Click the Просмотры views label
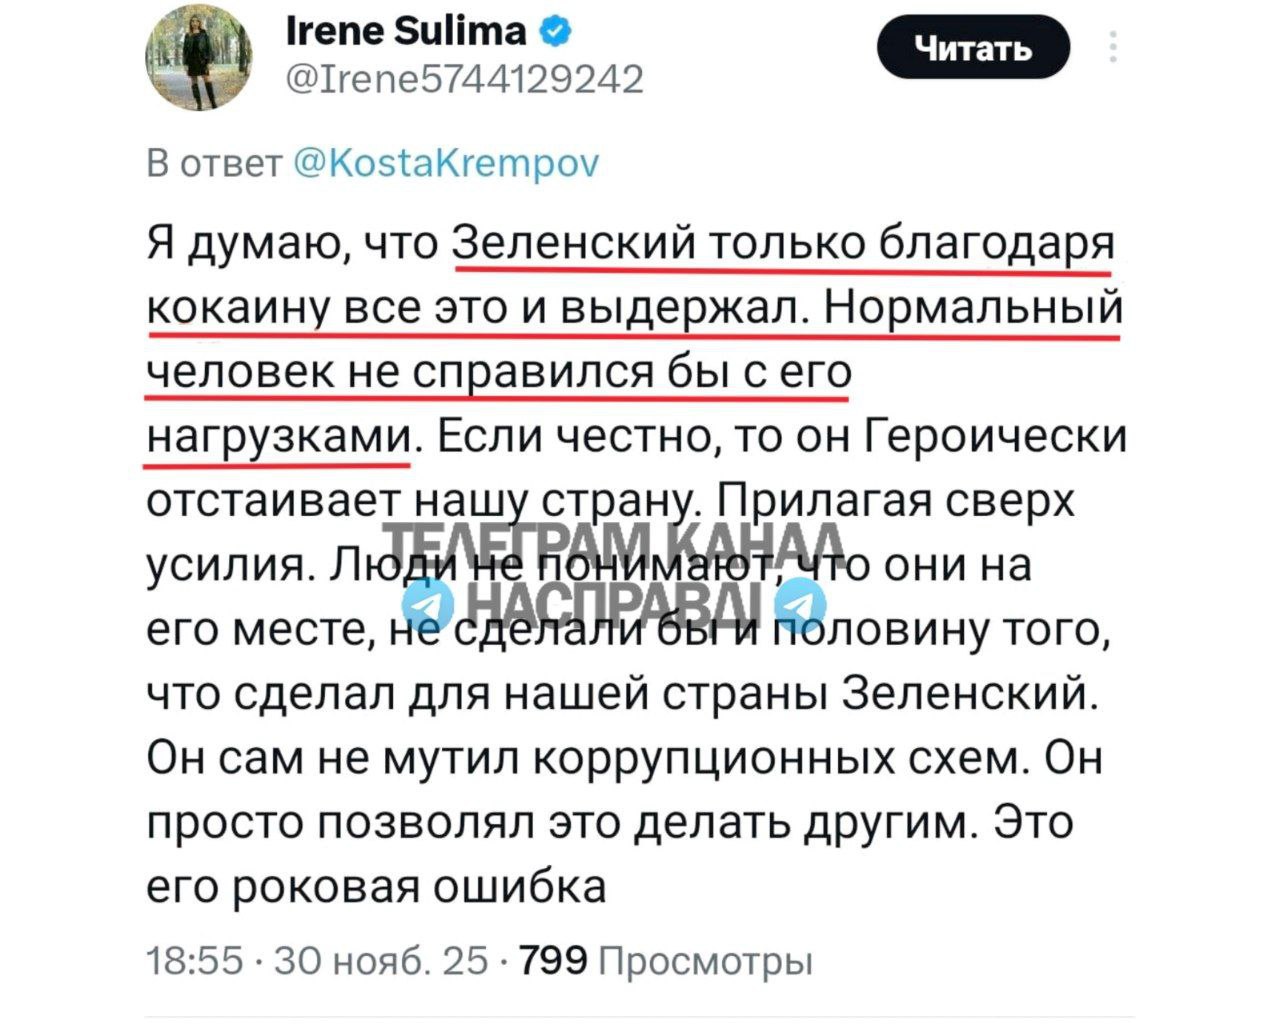 [705, 961]
